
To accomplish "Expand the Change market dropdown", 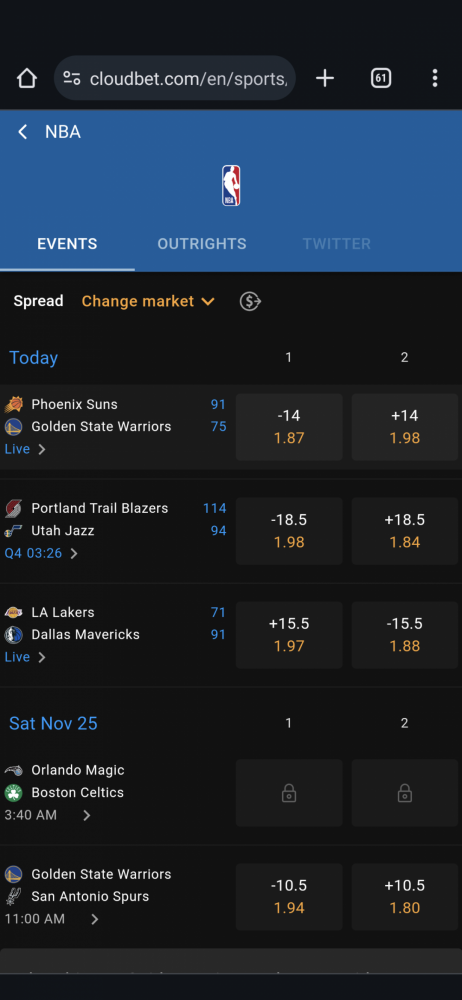I will (x=148, y=301).
